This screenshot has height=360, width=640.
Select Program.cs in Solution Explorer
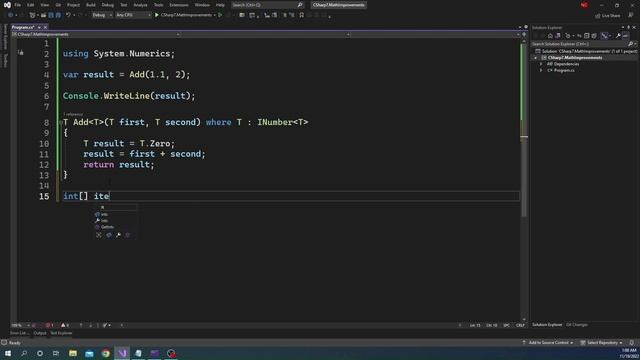tap(564, 71)
